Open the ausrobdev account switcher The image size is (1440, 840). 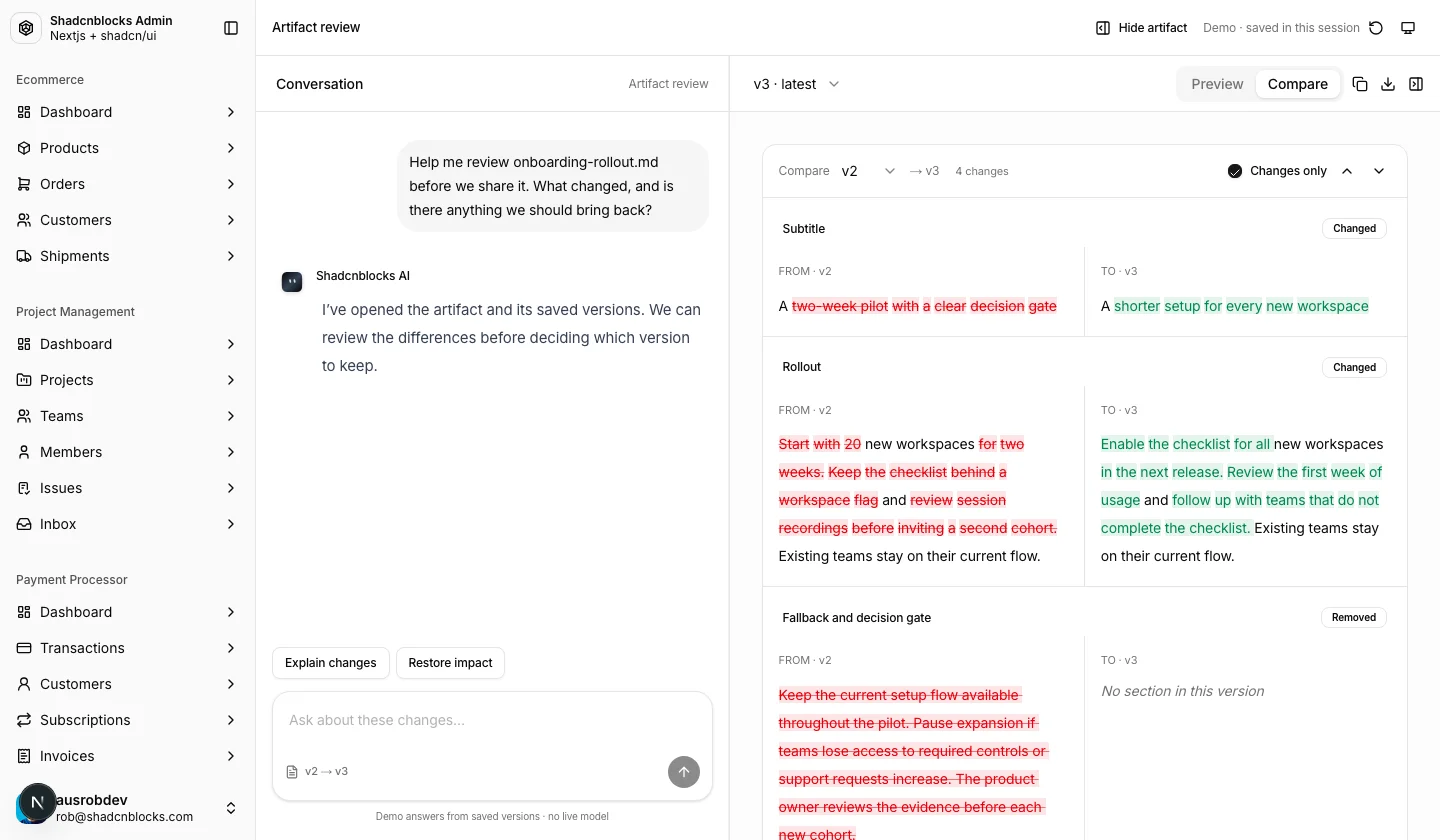(x=128, y=808)
